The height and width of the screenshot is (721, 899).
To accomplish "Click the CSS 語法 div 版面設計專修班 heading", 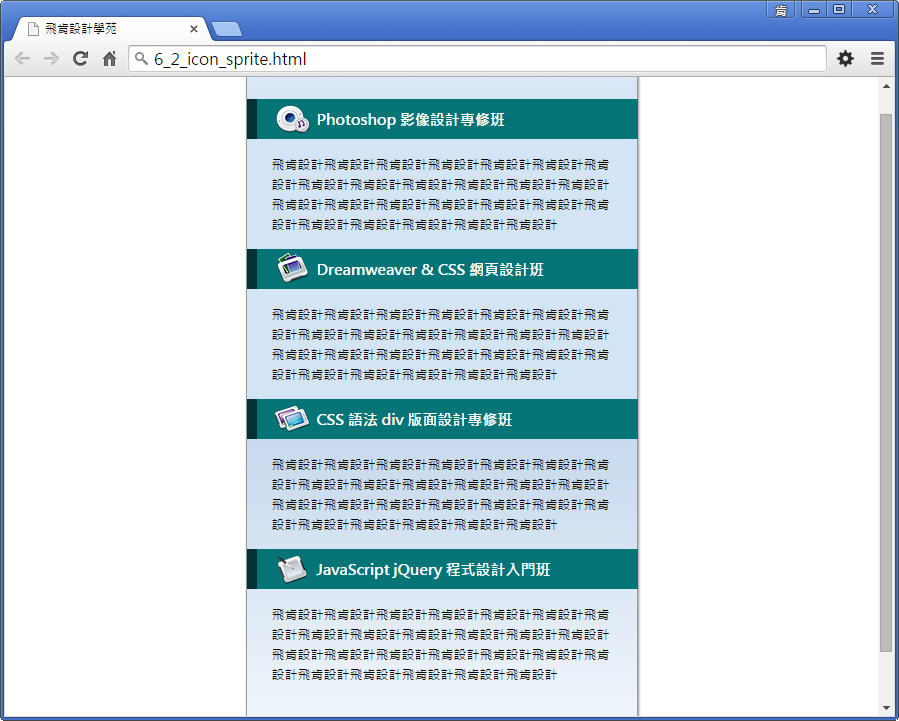I will click(x=414, y=420).
